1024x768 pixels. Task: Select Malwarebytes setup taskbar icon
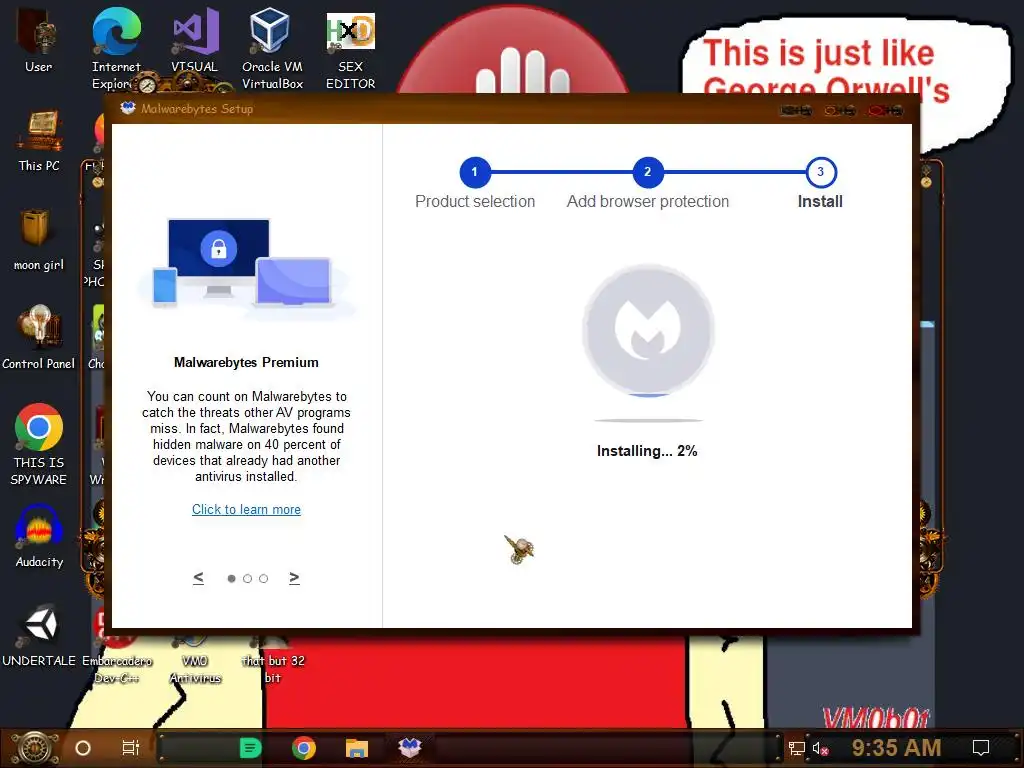coord(410,748)
